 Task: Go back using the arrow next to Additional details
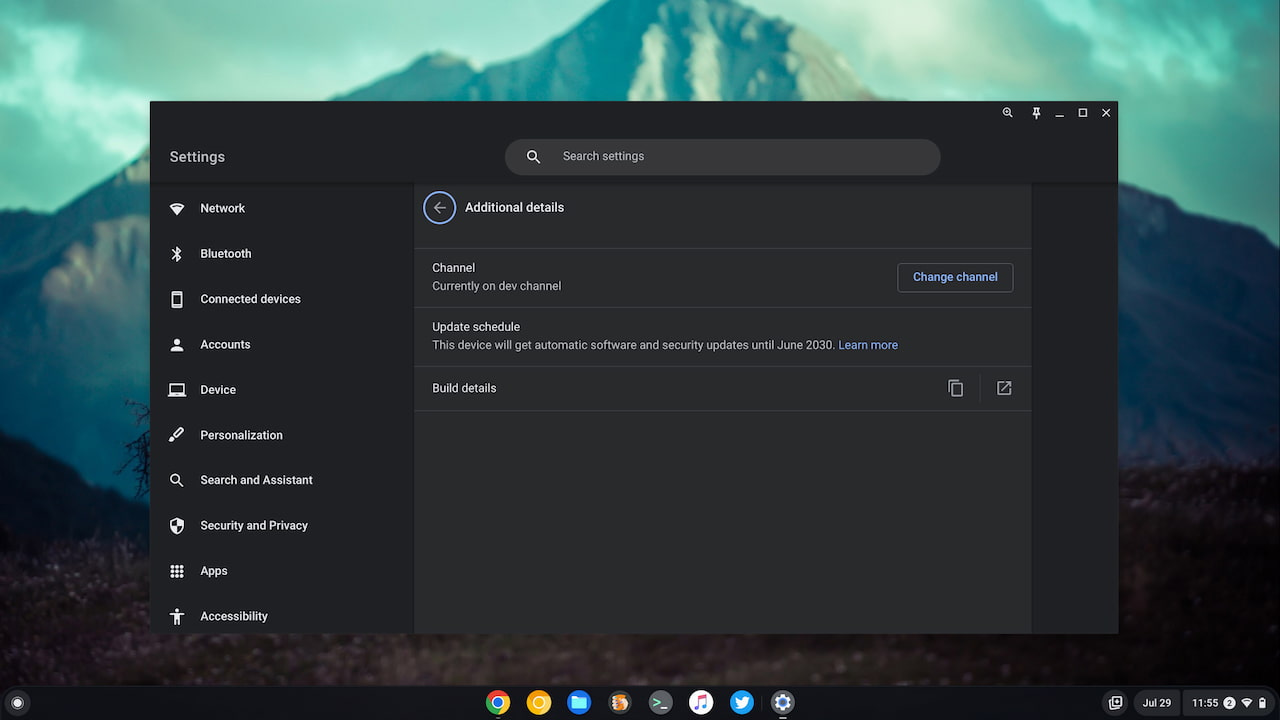[x=439, y=207]
